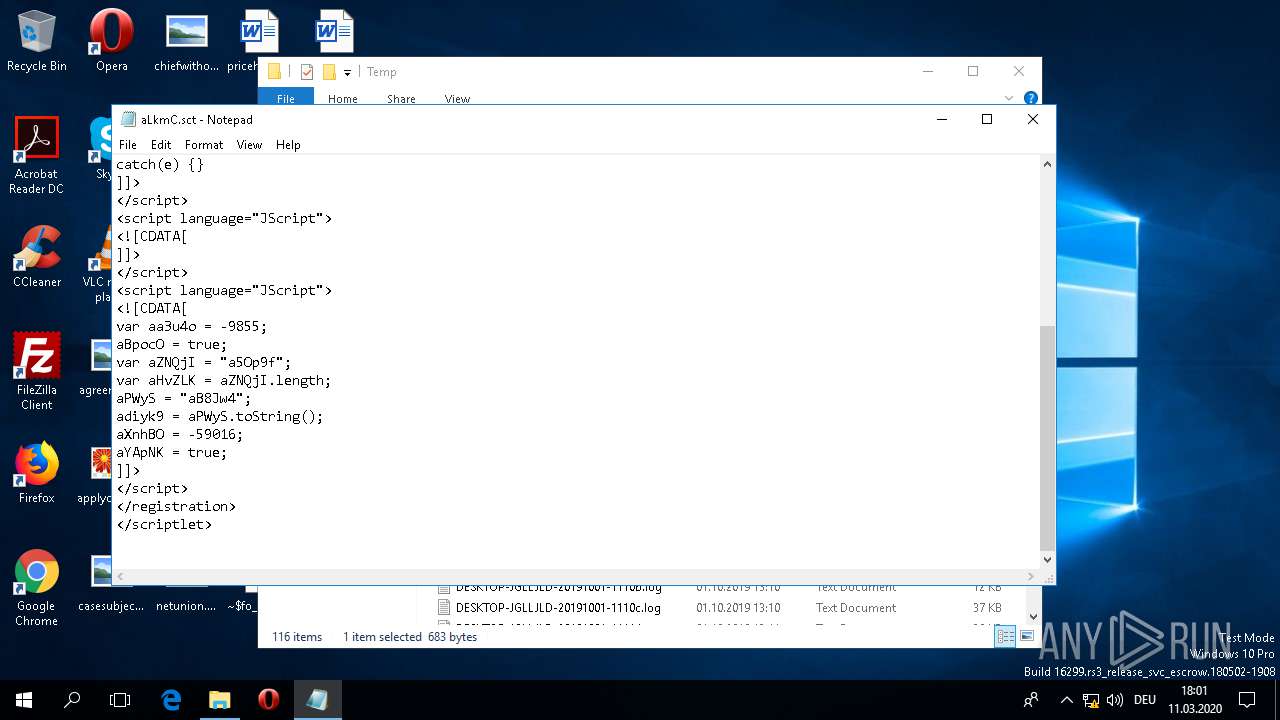Open File Explorer taskbar button

pyautogui.click(x=219, y=700)
